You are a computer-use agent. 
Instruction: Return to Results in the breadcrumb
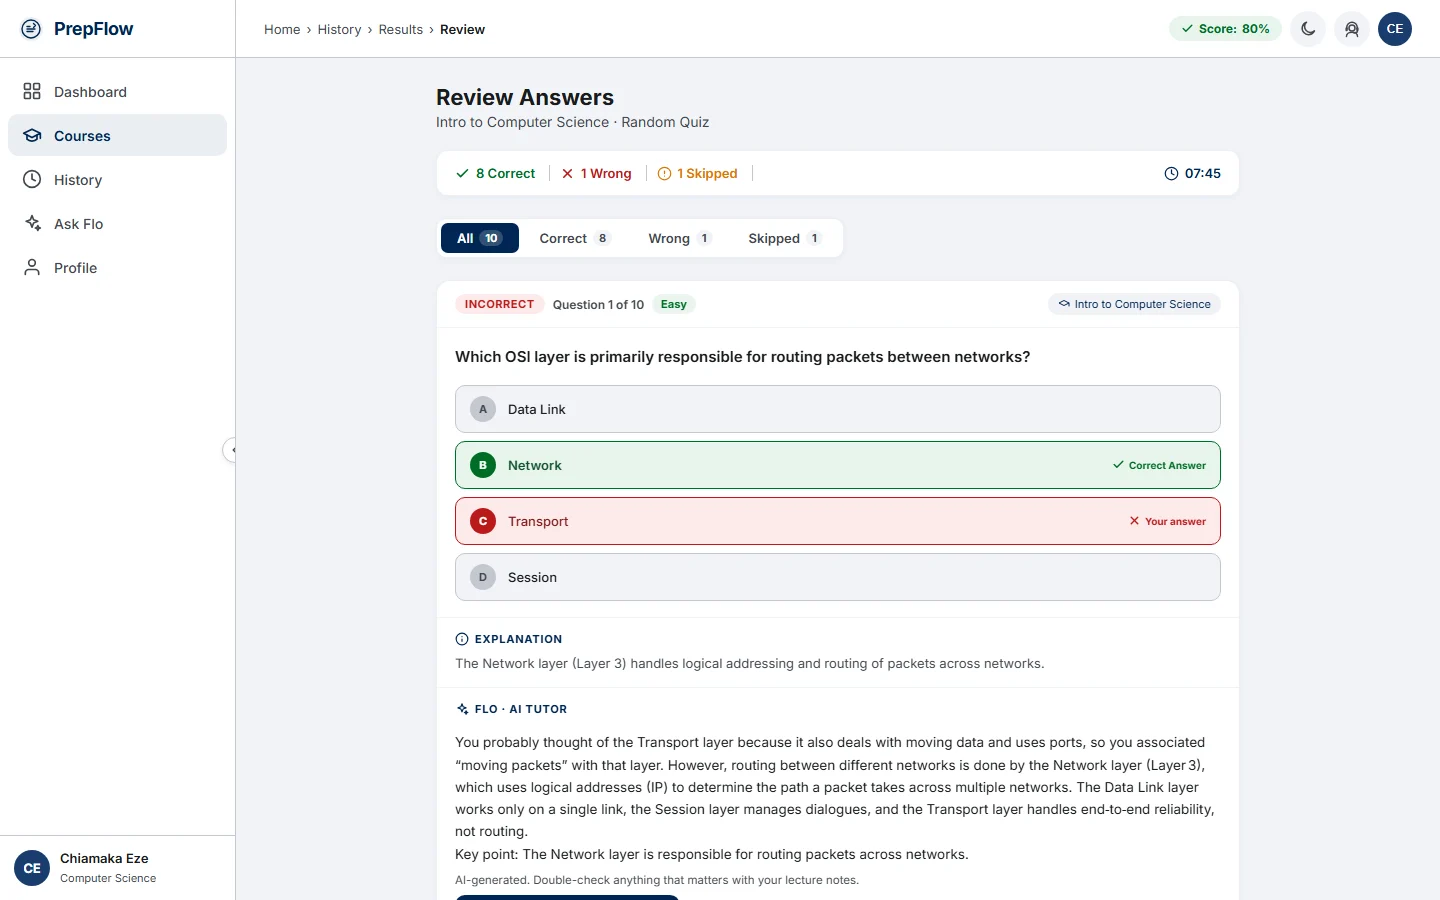tap(400, 30)
